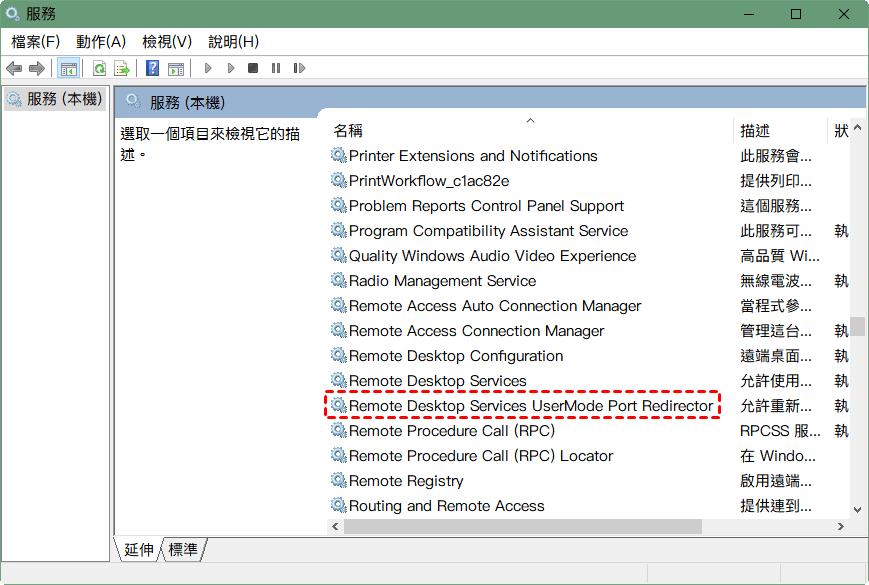Select Remote Access Connection Manager name
This screenshot has height=585, width=869.
click(476, 331)
